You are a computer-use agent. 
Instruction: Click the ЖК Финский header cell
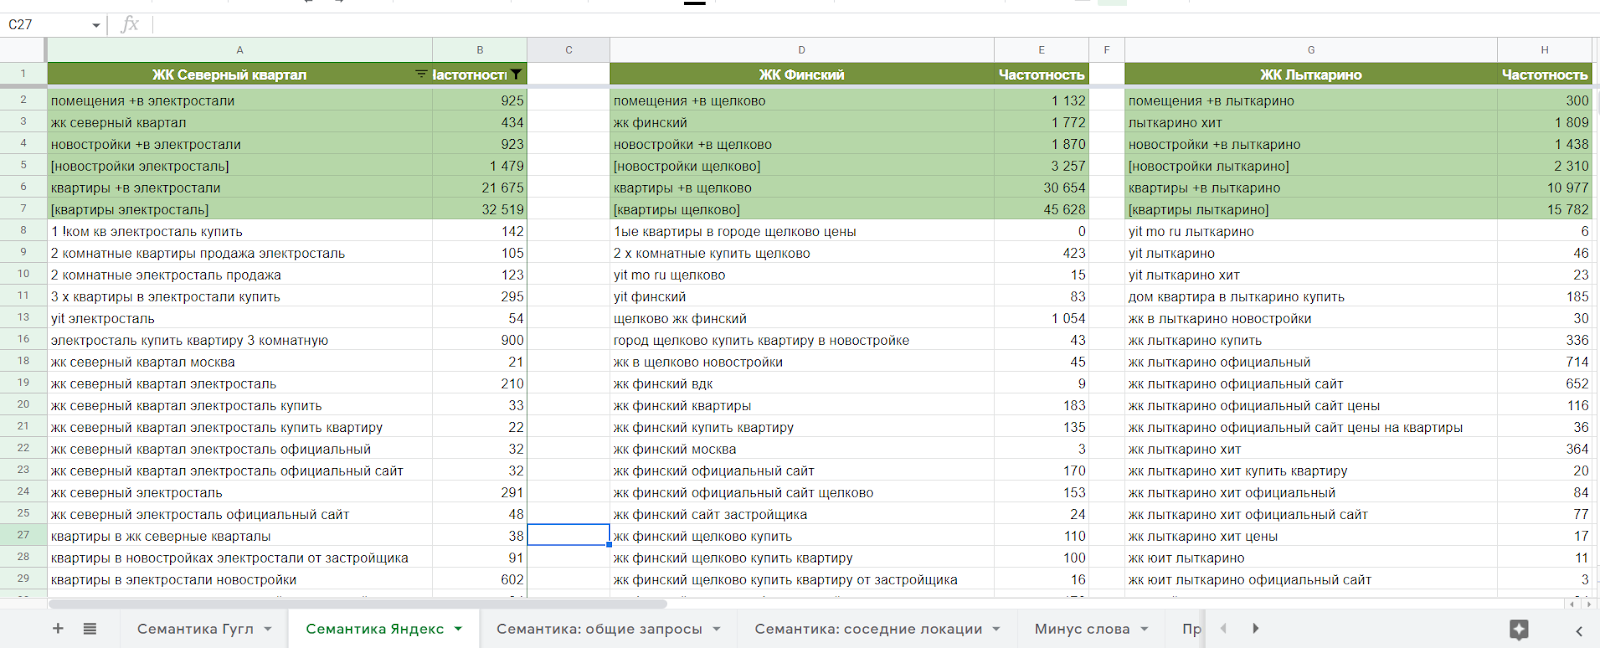(802, 74)
